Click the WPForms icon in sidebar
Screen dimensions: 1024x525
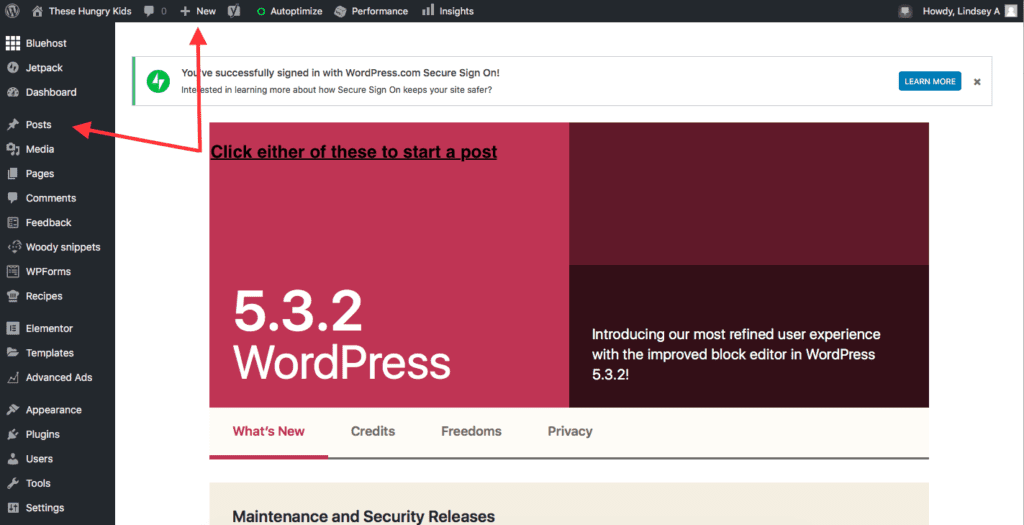(12, 272)
